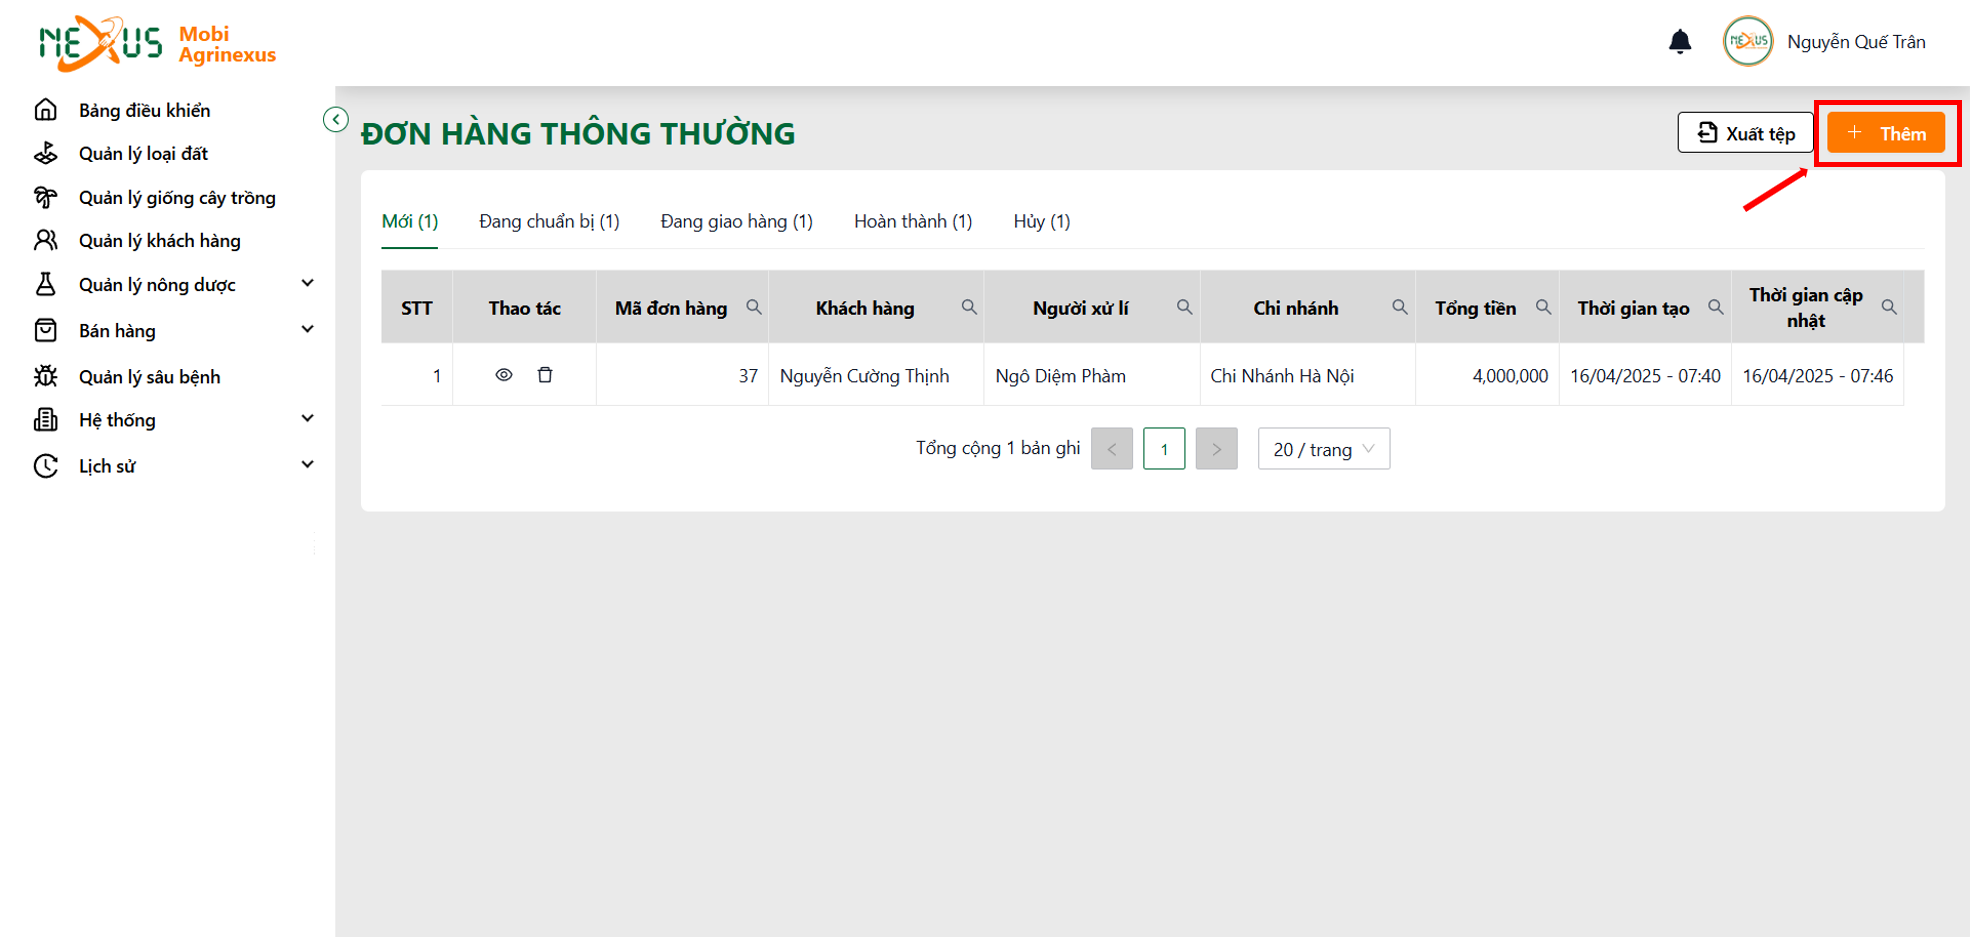Click the Nexus Mobi Agrinexus logo
This screenshot has width=1972, height=939.
click(x=157, y=44)
